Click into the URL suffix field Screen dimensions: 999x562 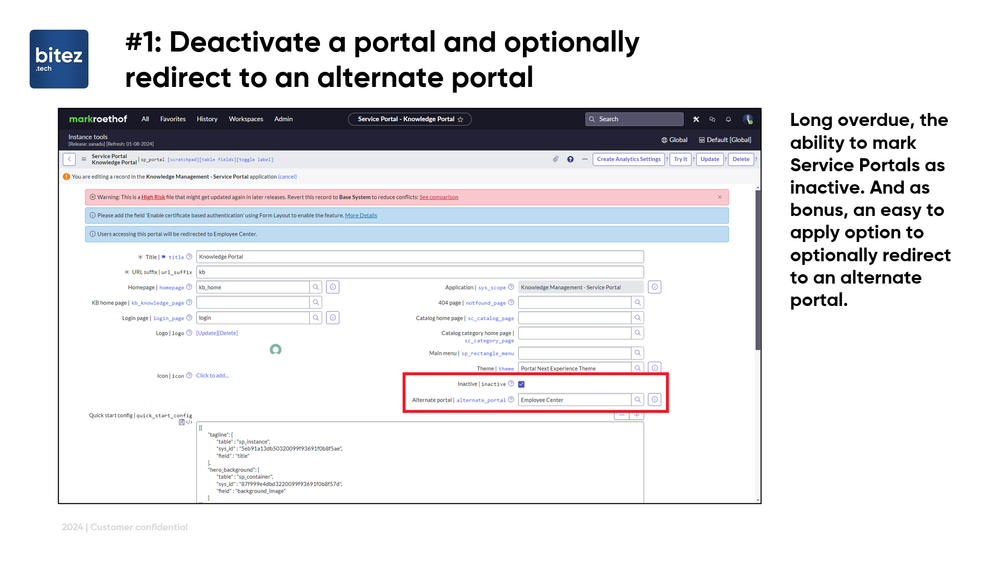coord(420,272)
